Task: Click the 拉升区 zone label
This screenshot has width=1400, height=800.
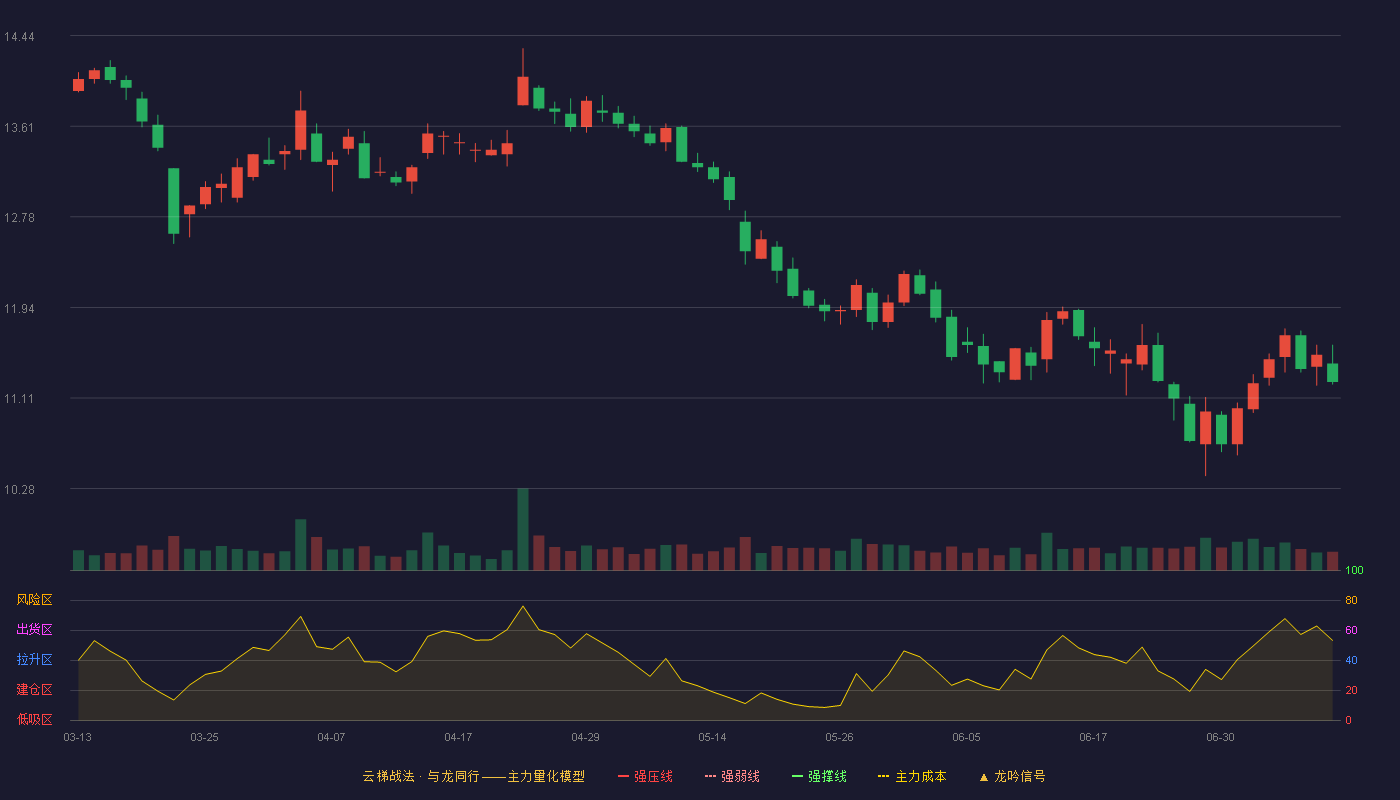Action: [x=34, y=660]
